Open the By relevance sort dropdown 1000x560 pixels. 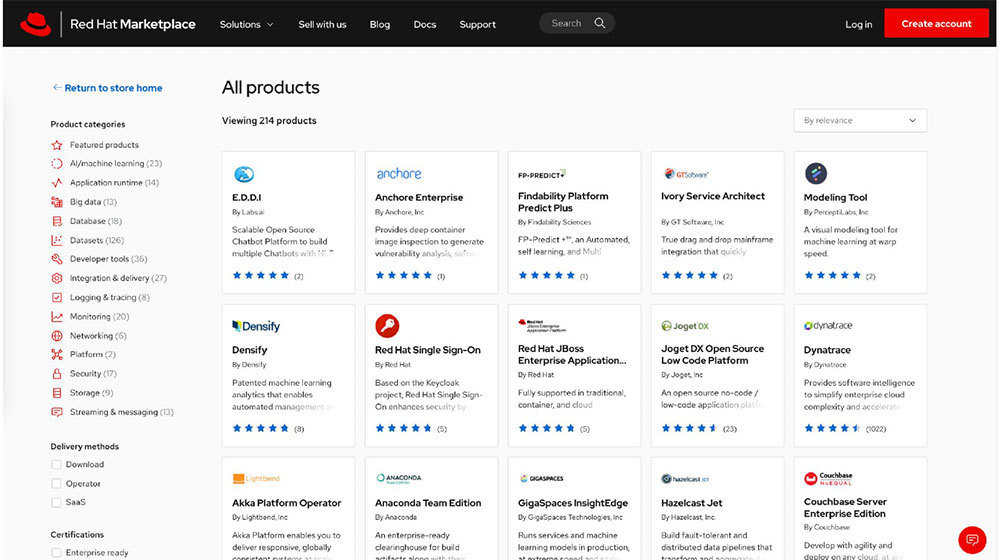[860, 121]
